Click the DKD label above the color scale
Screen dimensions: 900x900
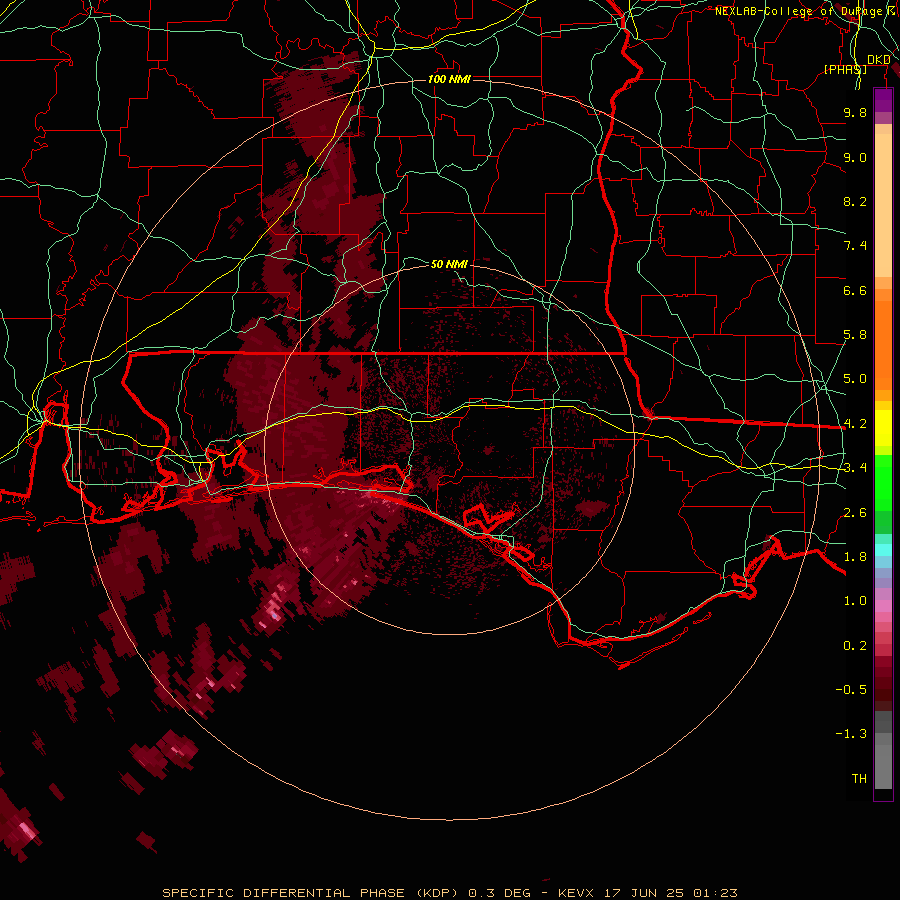click(878, 60)
